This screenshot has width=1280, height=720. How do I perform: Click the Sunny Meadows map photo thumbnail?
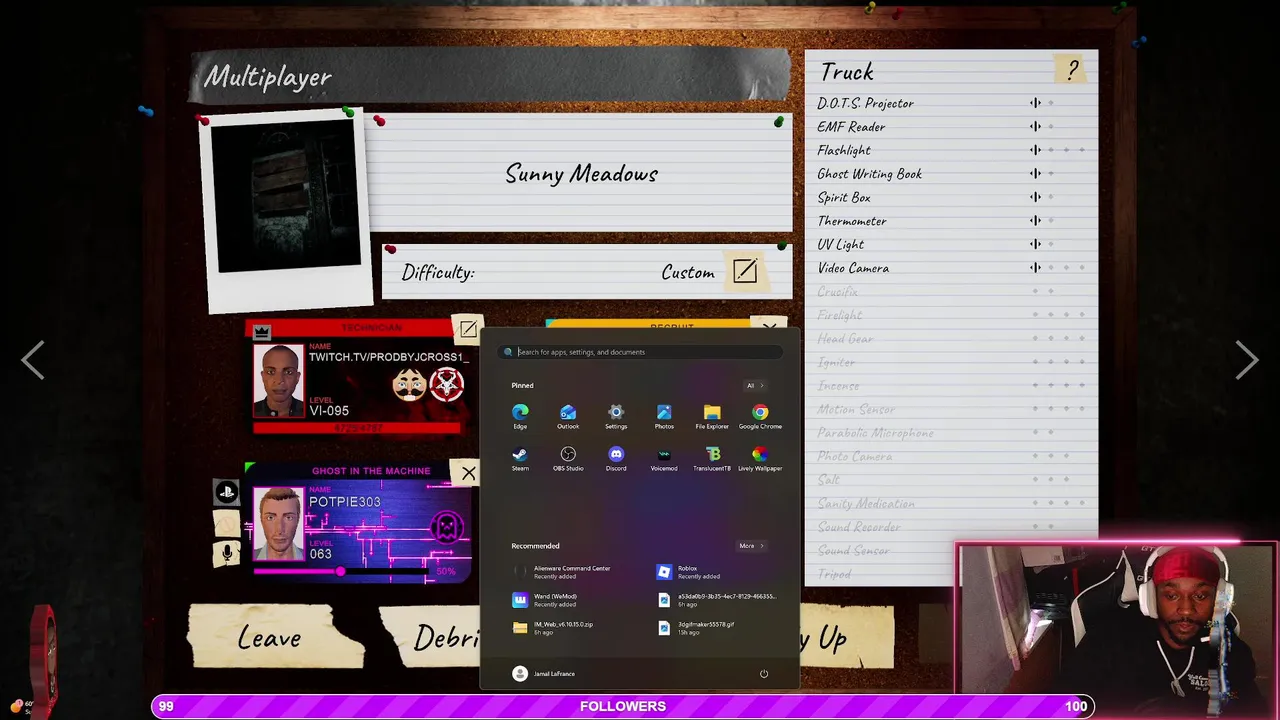point(287,197)
